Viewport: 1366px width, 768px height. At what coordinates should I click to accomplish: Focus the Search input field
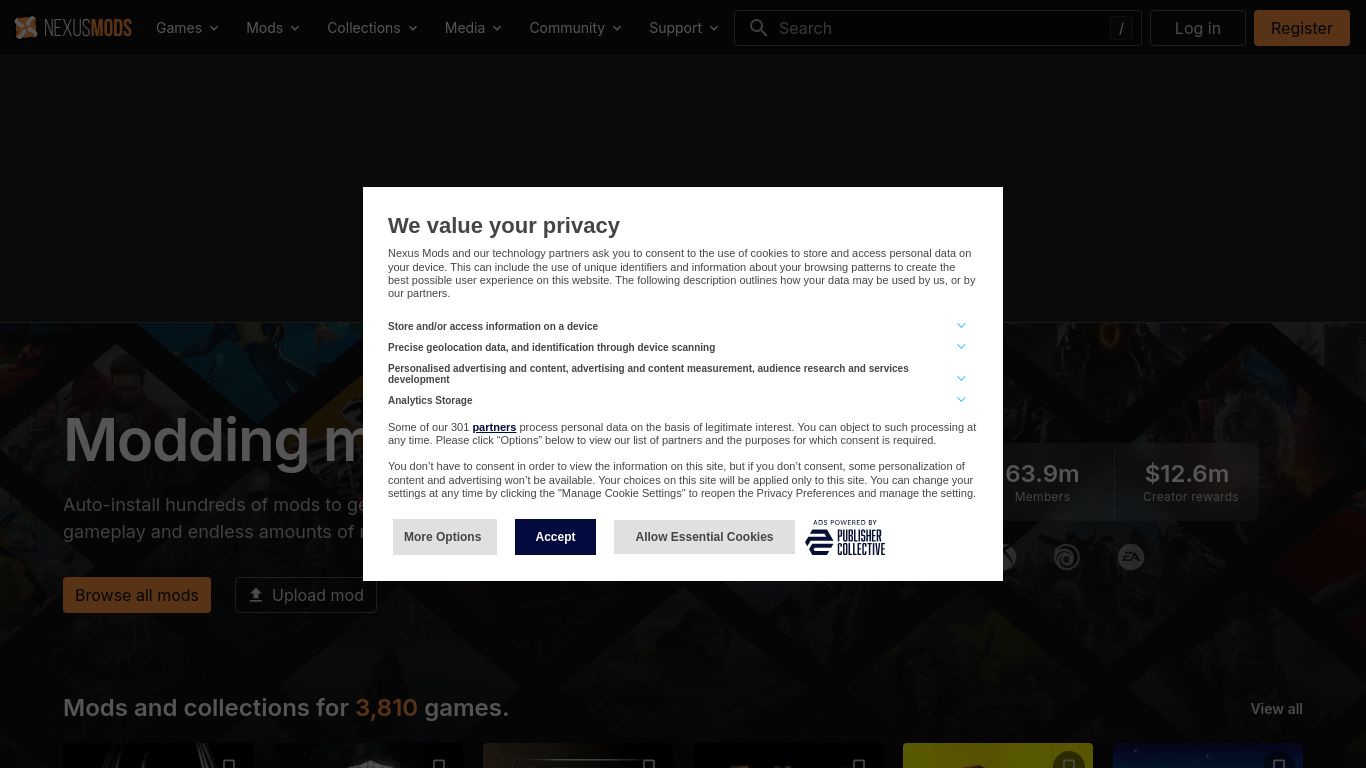click(940, 28)
